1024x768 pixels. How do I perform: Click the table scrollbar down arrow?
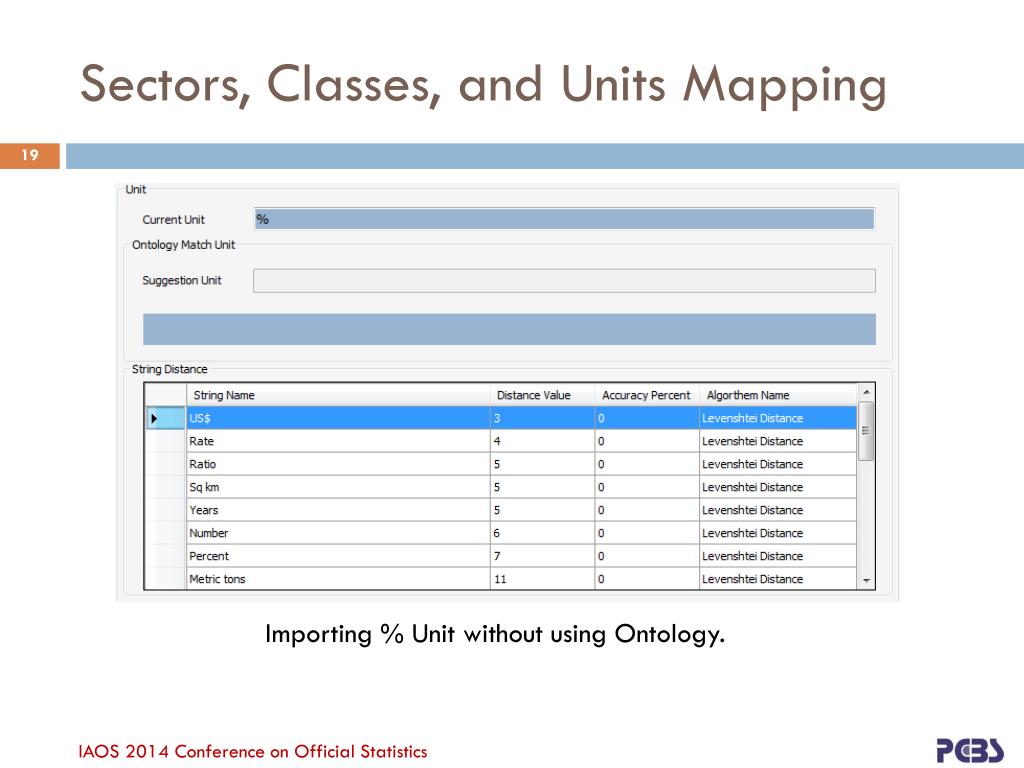pos(866,581)
